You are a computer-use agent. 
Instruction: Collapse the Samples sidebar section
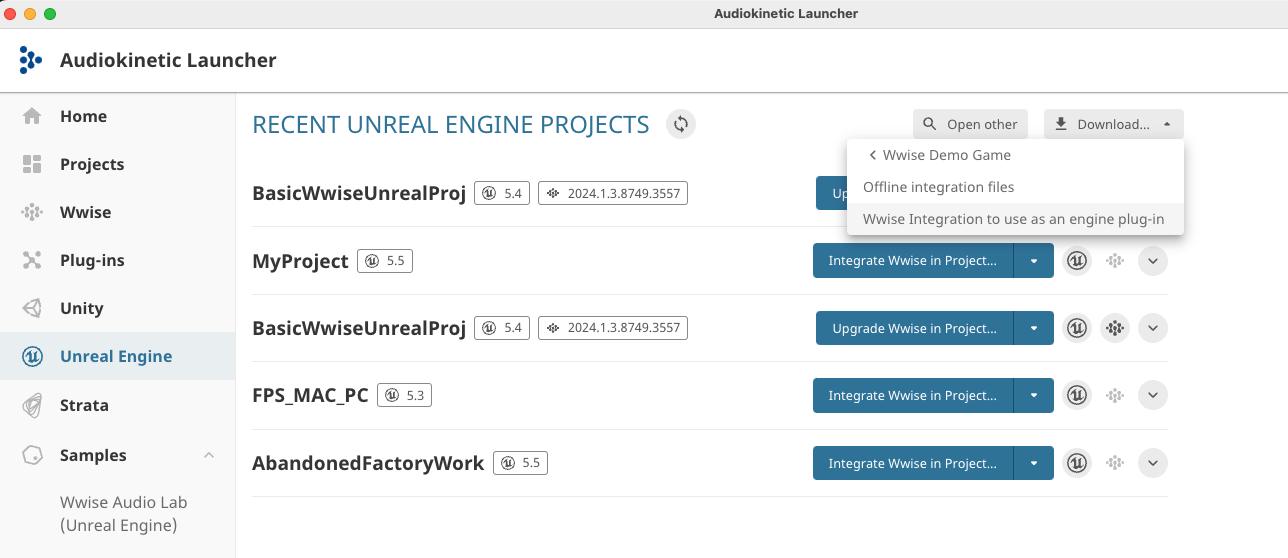pos(209,455)
